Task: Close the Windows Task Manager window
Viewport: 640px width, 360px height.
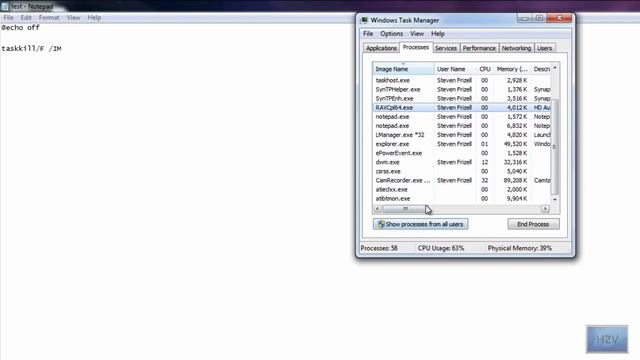Action: pos(559,18)
